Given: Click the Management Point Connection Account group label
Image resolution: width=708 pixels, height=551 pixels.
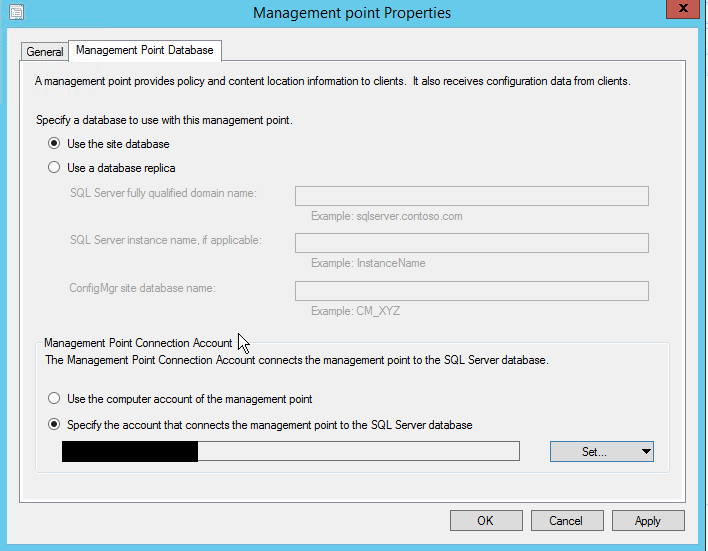Looking at the screenshot, I should [138, 343].
